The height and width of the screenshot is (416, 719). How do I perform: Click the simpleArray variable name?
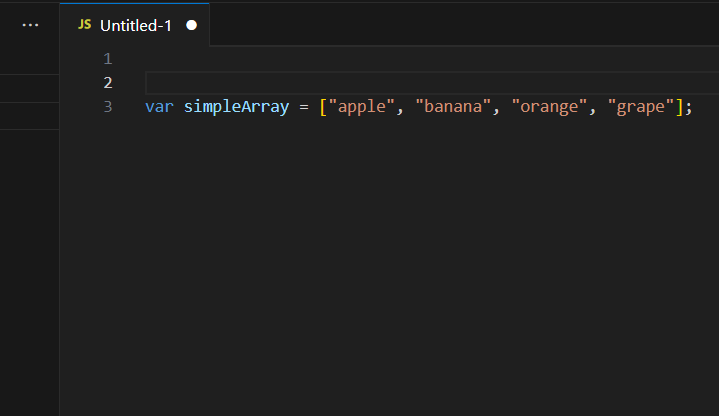point(236,106)
